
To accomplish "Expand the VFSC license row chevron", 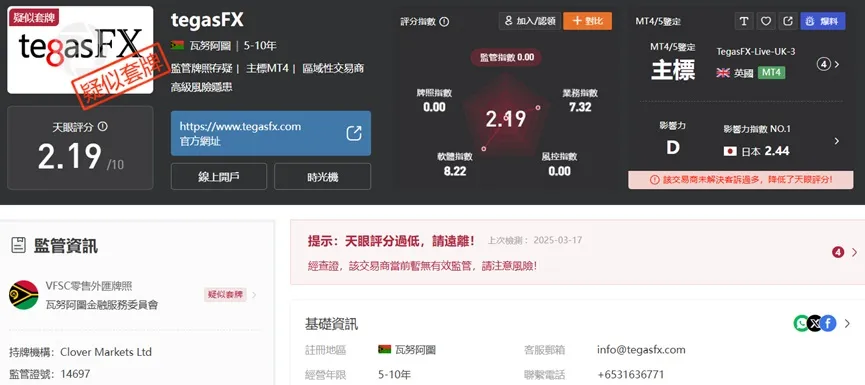I will tap(254, 295).
